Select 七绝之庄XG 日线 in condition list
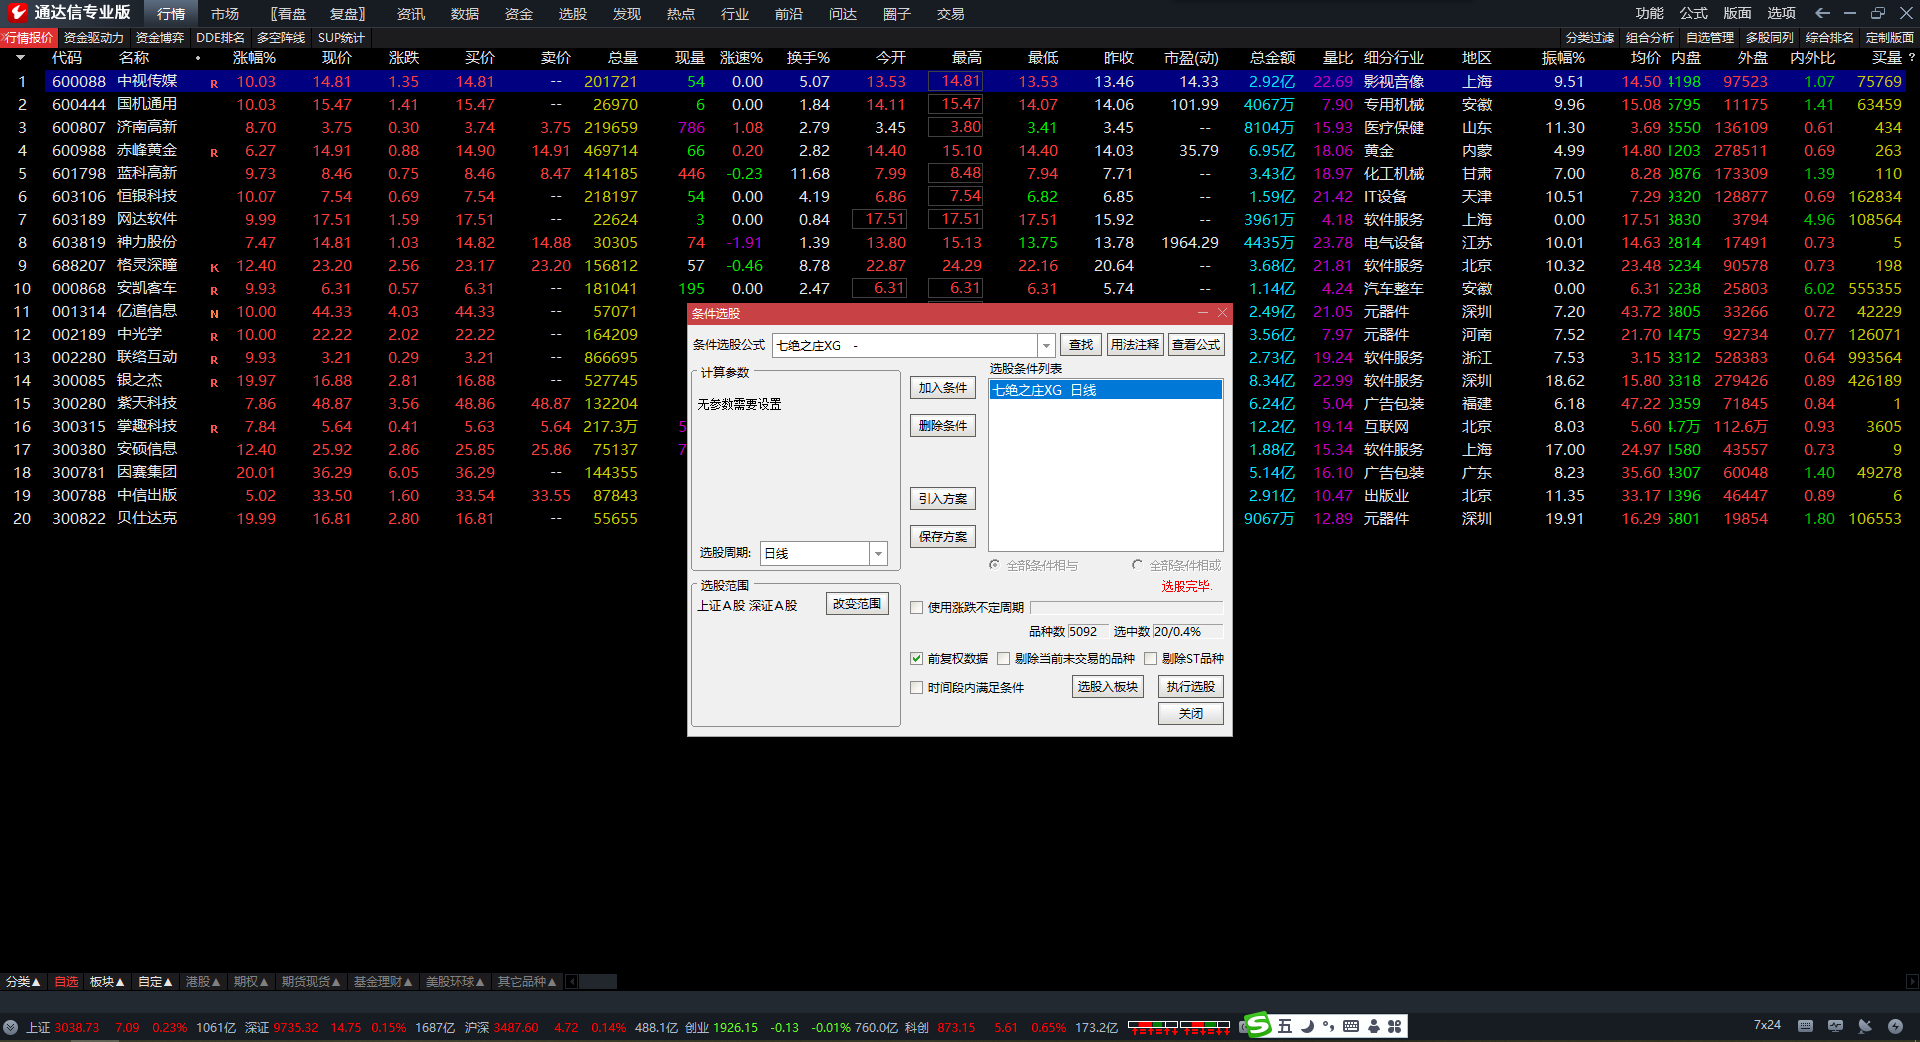Viewport: 1920px width, 1042px height. pyautogui.click(x=1104, y=390)
